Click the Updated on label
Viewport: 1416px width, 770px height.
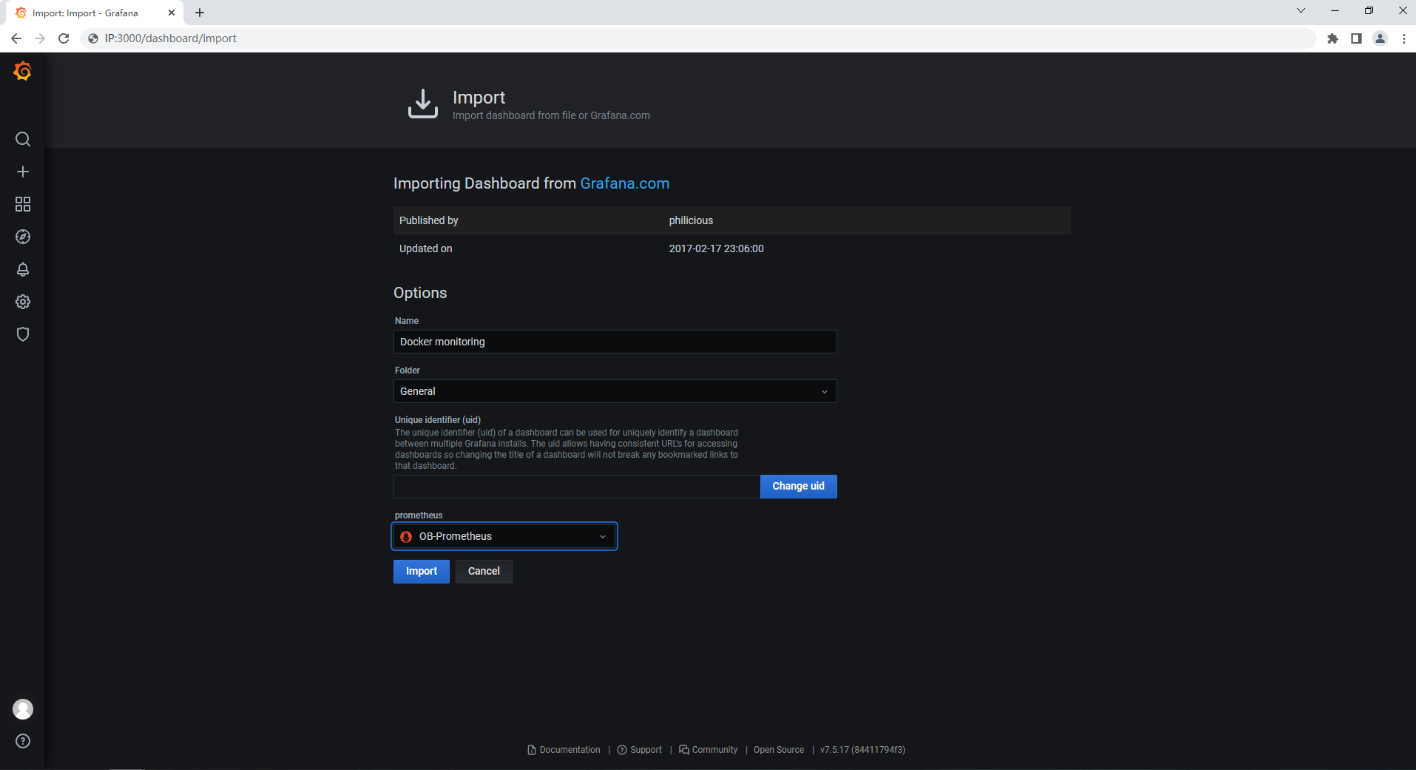click(x=426, y=248)
